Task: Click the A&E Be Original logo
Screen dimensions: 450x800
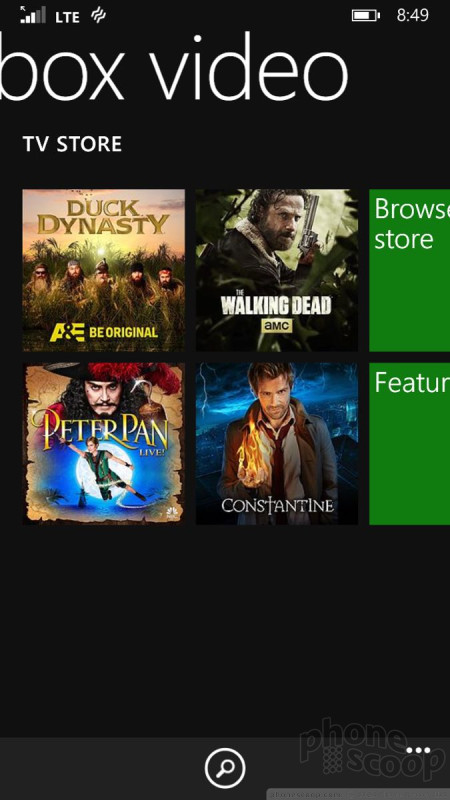Action: (x=104, y=333)
